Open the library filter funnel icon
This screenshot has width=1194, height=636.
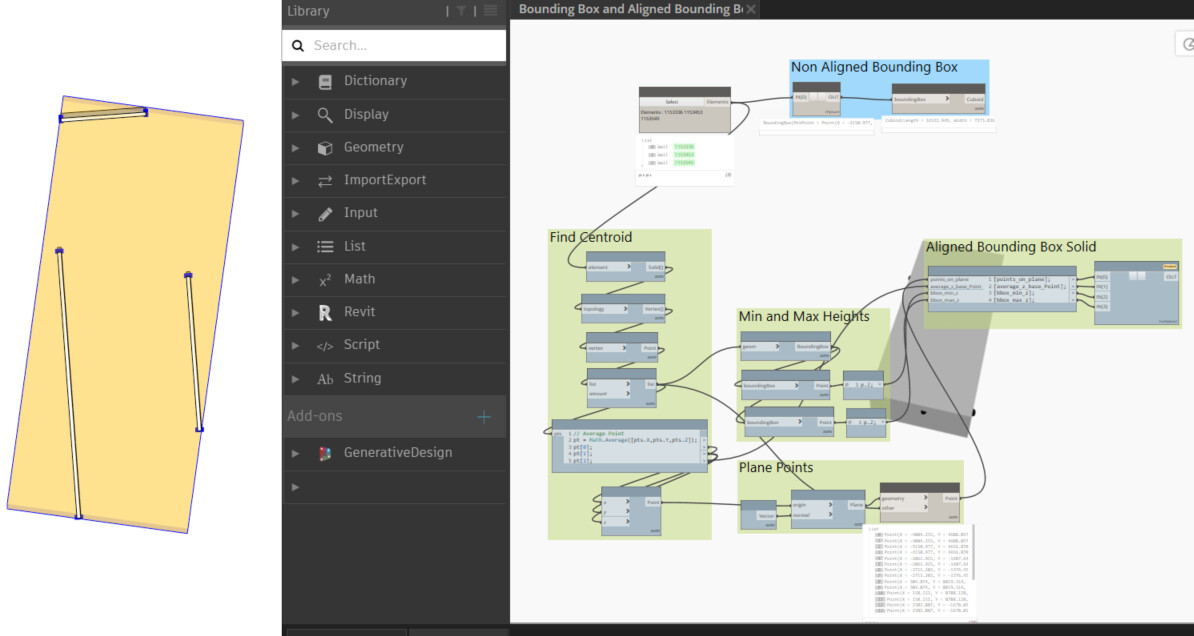point(460,11)
